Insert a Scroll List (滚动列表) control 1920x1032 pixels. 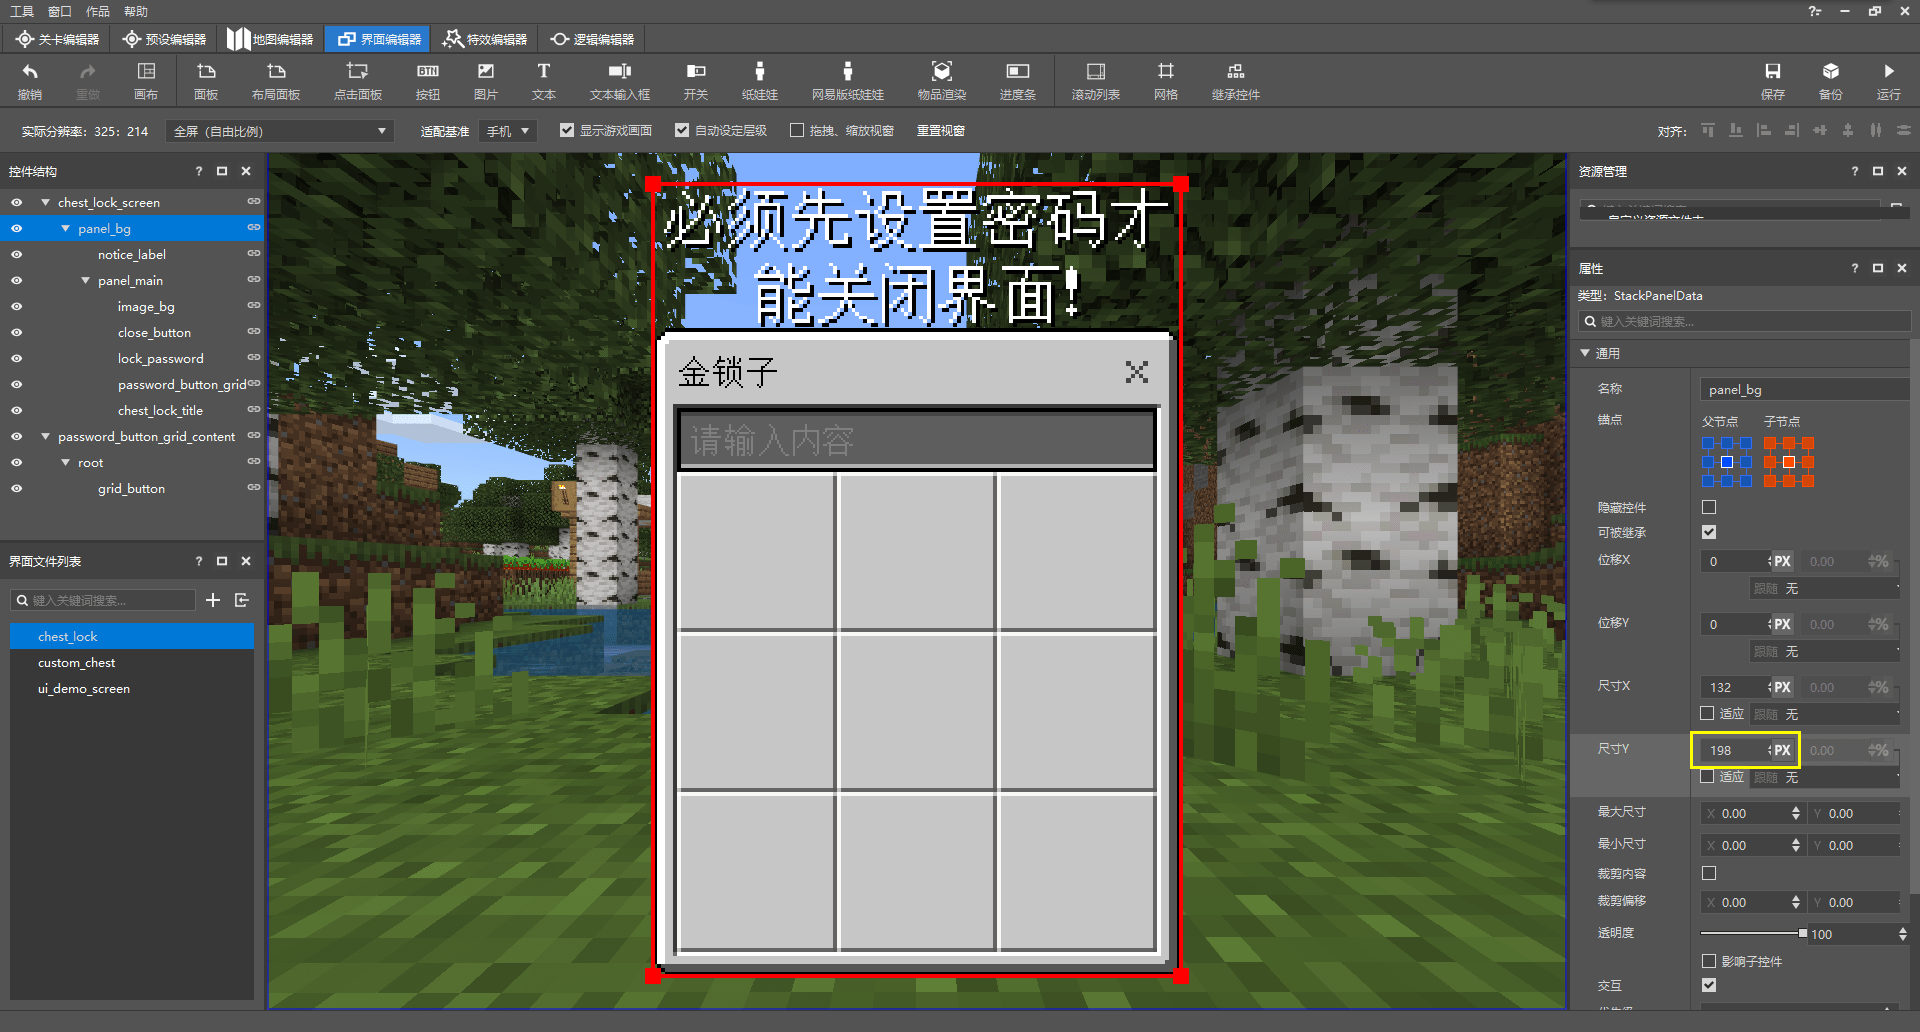[1096, 80]
